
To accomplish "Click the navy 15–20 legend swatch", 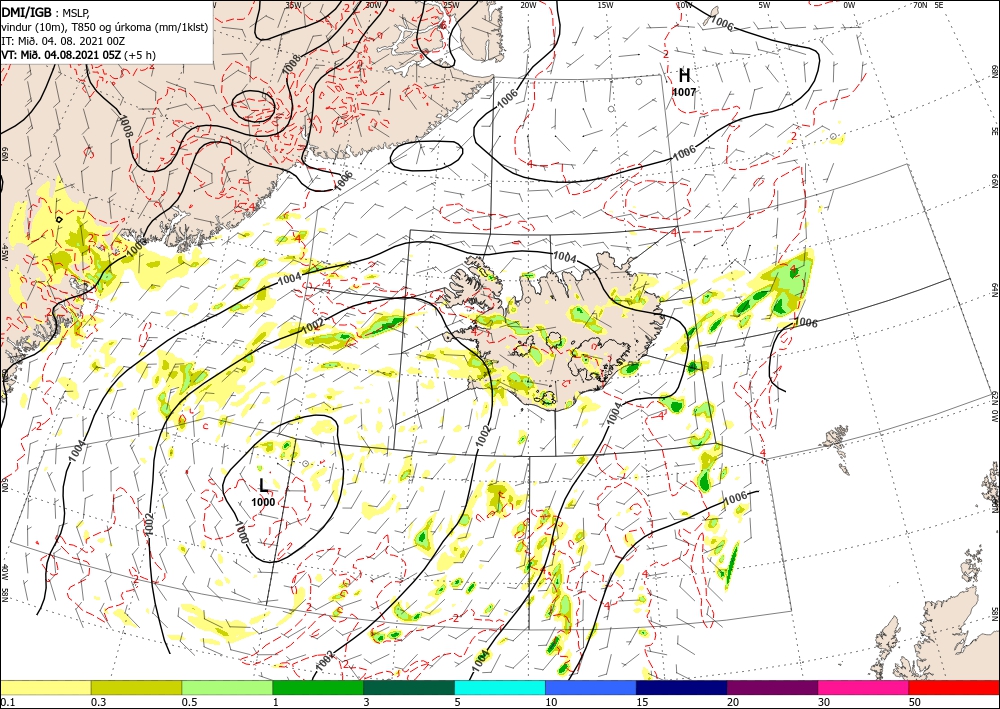I will (682, 688).
